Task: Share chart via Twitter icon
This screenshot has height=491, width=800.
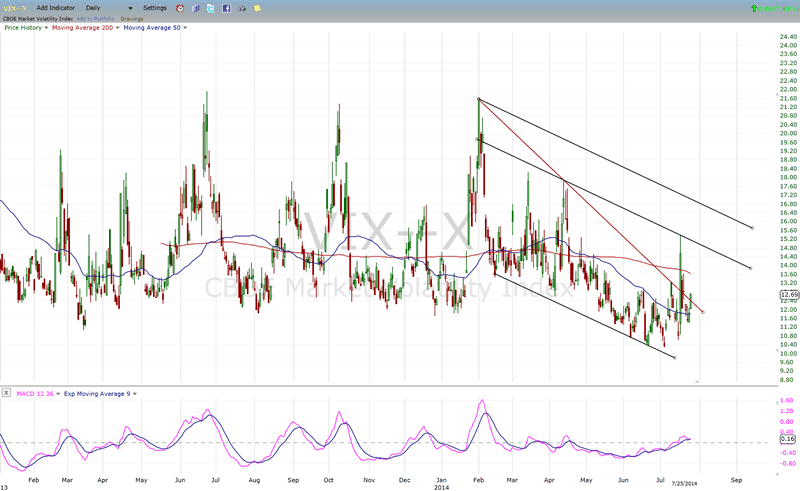Action: pos(211,8)
